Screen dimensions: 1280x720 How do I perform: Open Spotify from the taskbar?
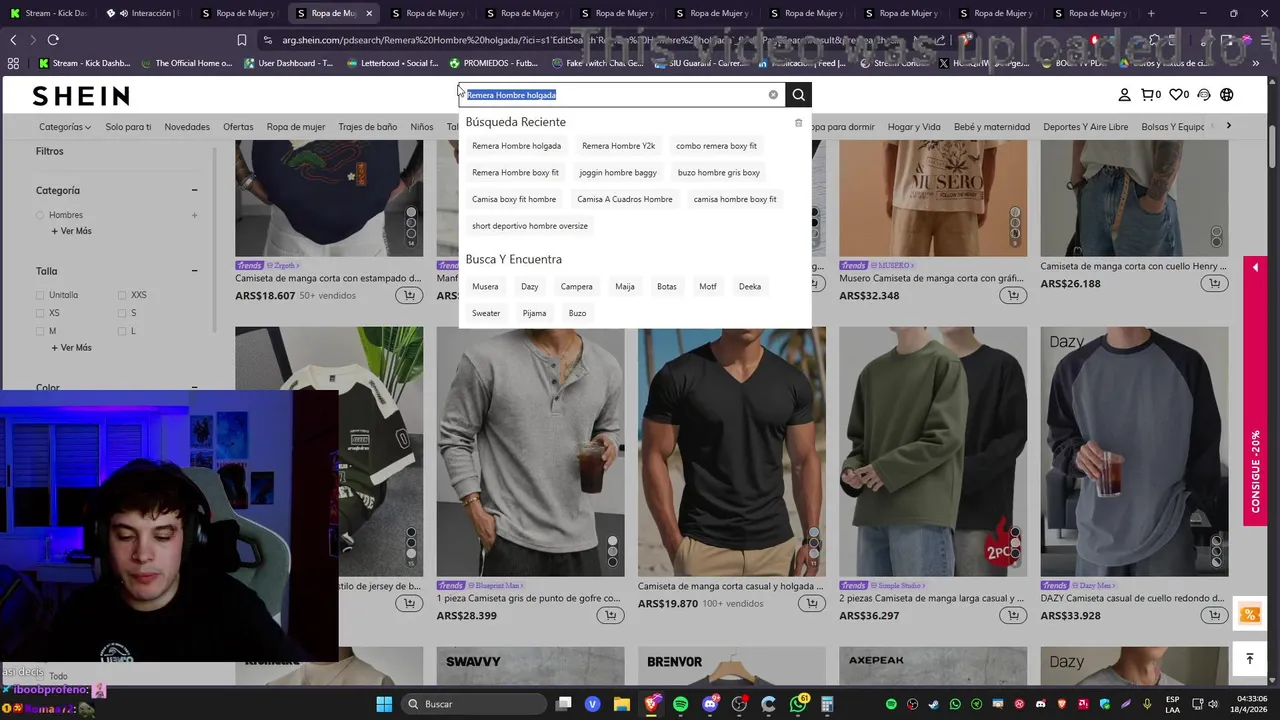click(680, 704)
